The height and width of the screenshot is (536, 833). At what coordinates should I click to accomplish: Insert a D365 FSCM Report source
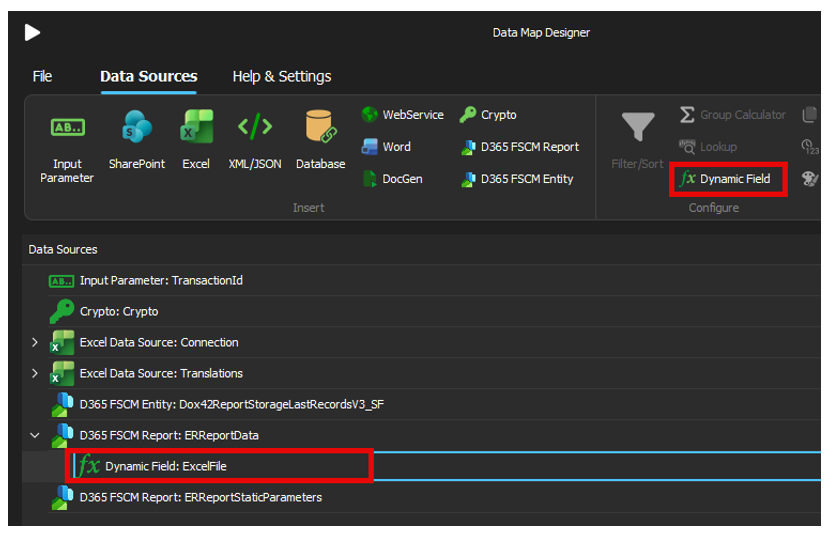[520, 147]
